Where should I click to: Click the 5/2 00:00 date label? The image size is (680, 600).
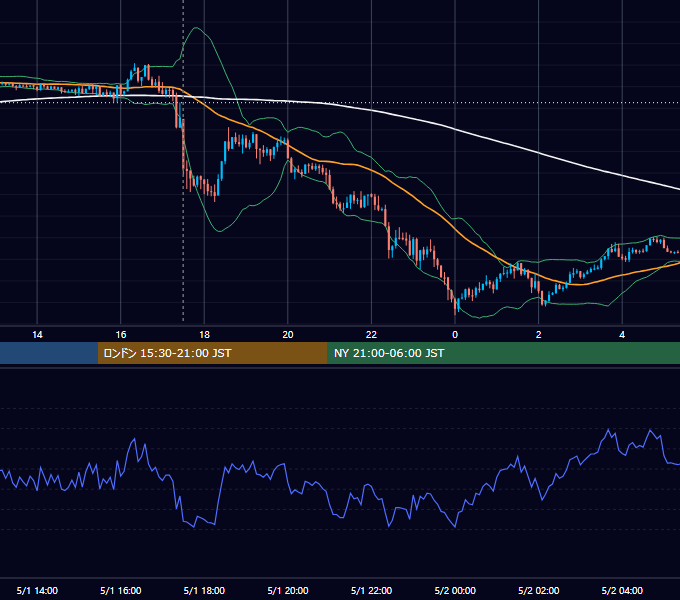[x=455, y=590]
